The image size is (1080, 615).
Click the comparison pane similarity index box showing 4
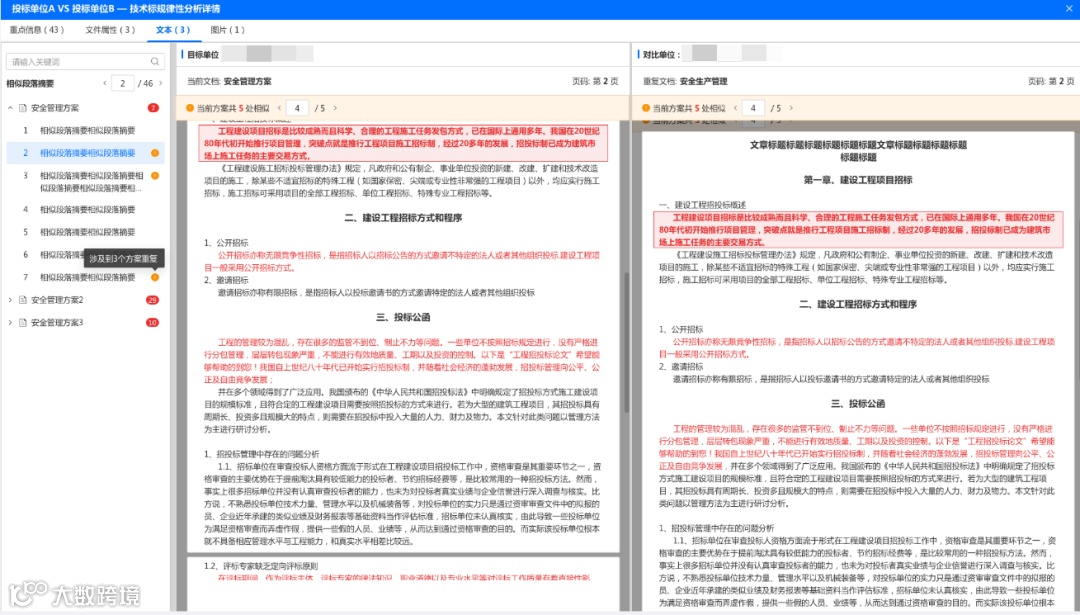click(x=753, y=108)
